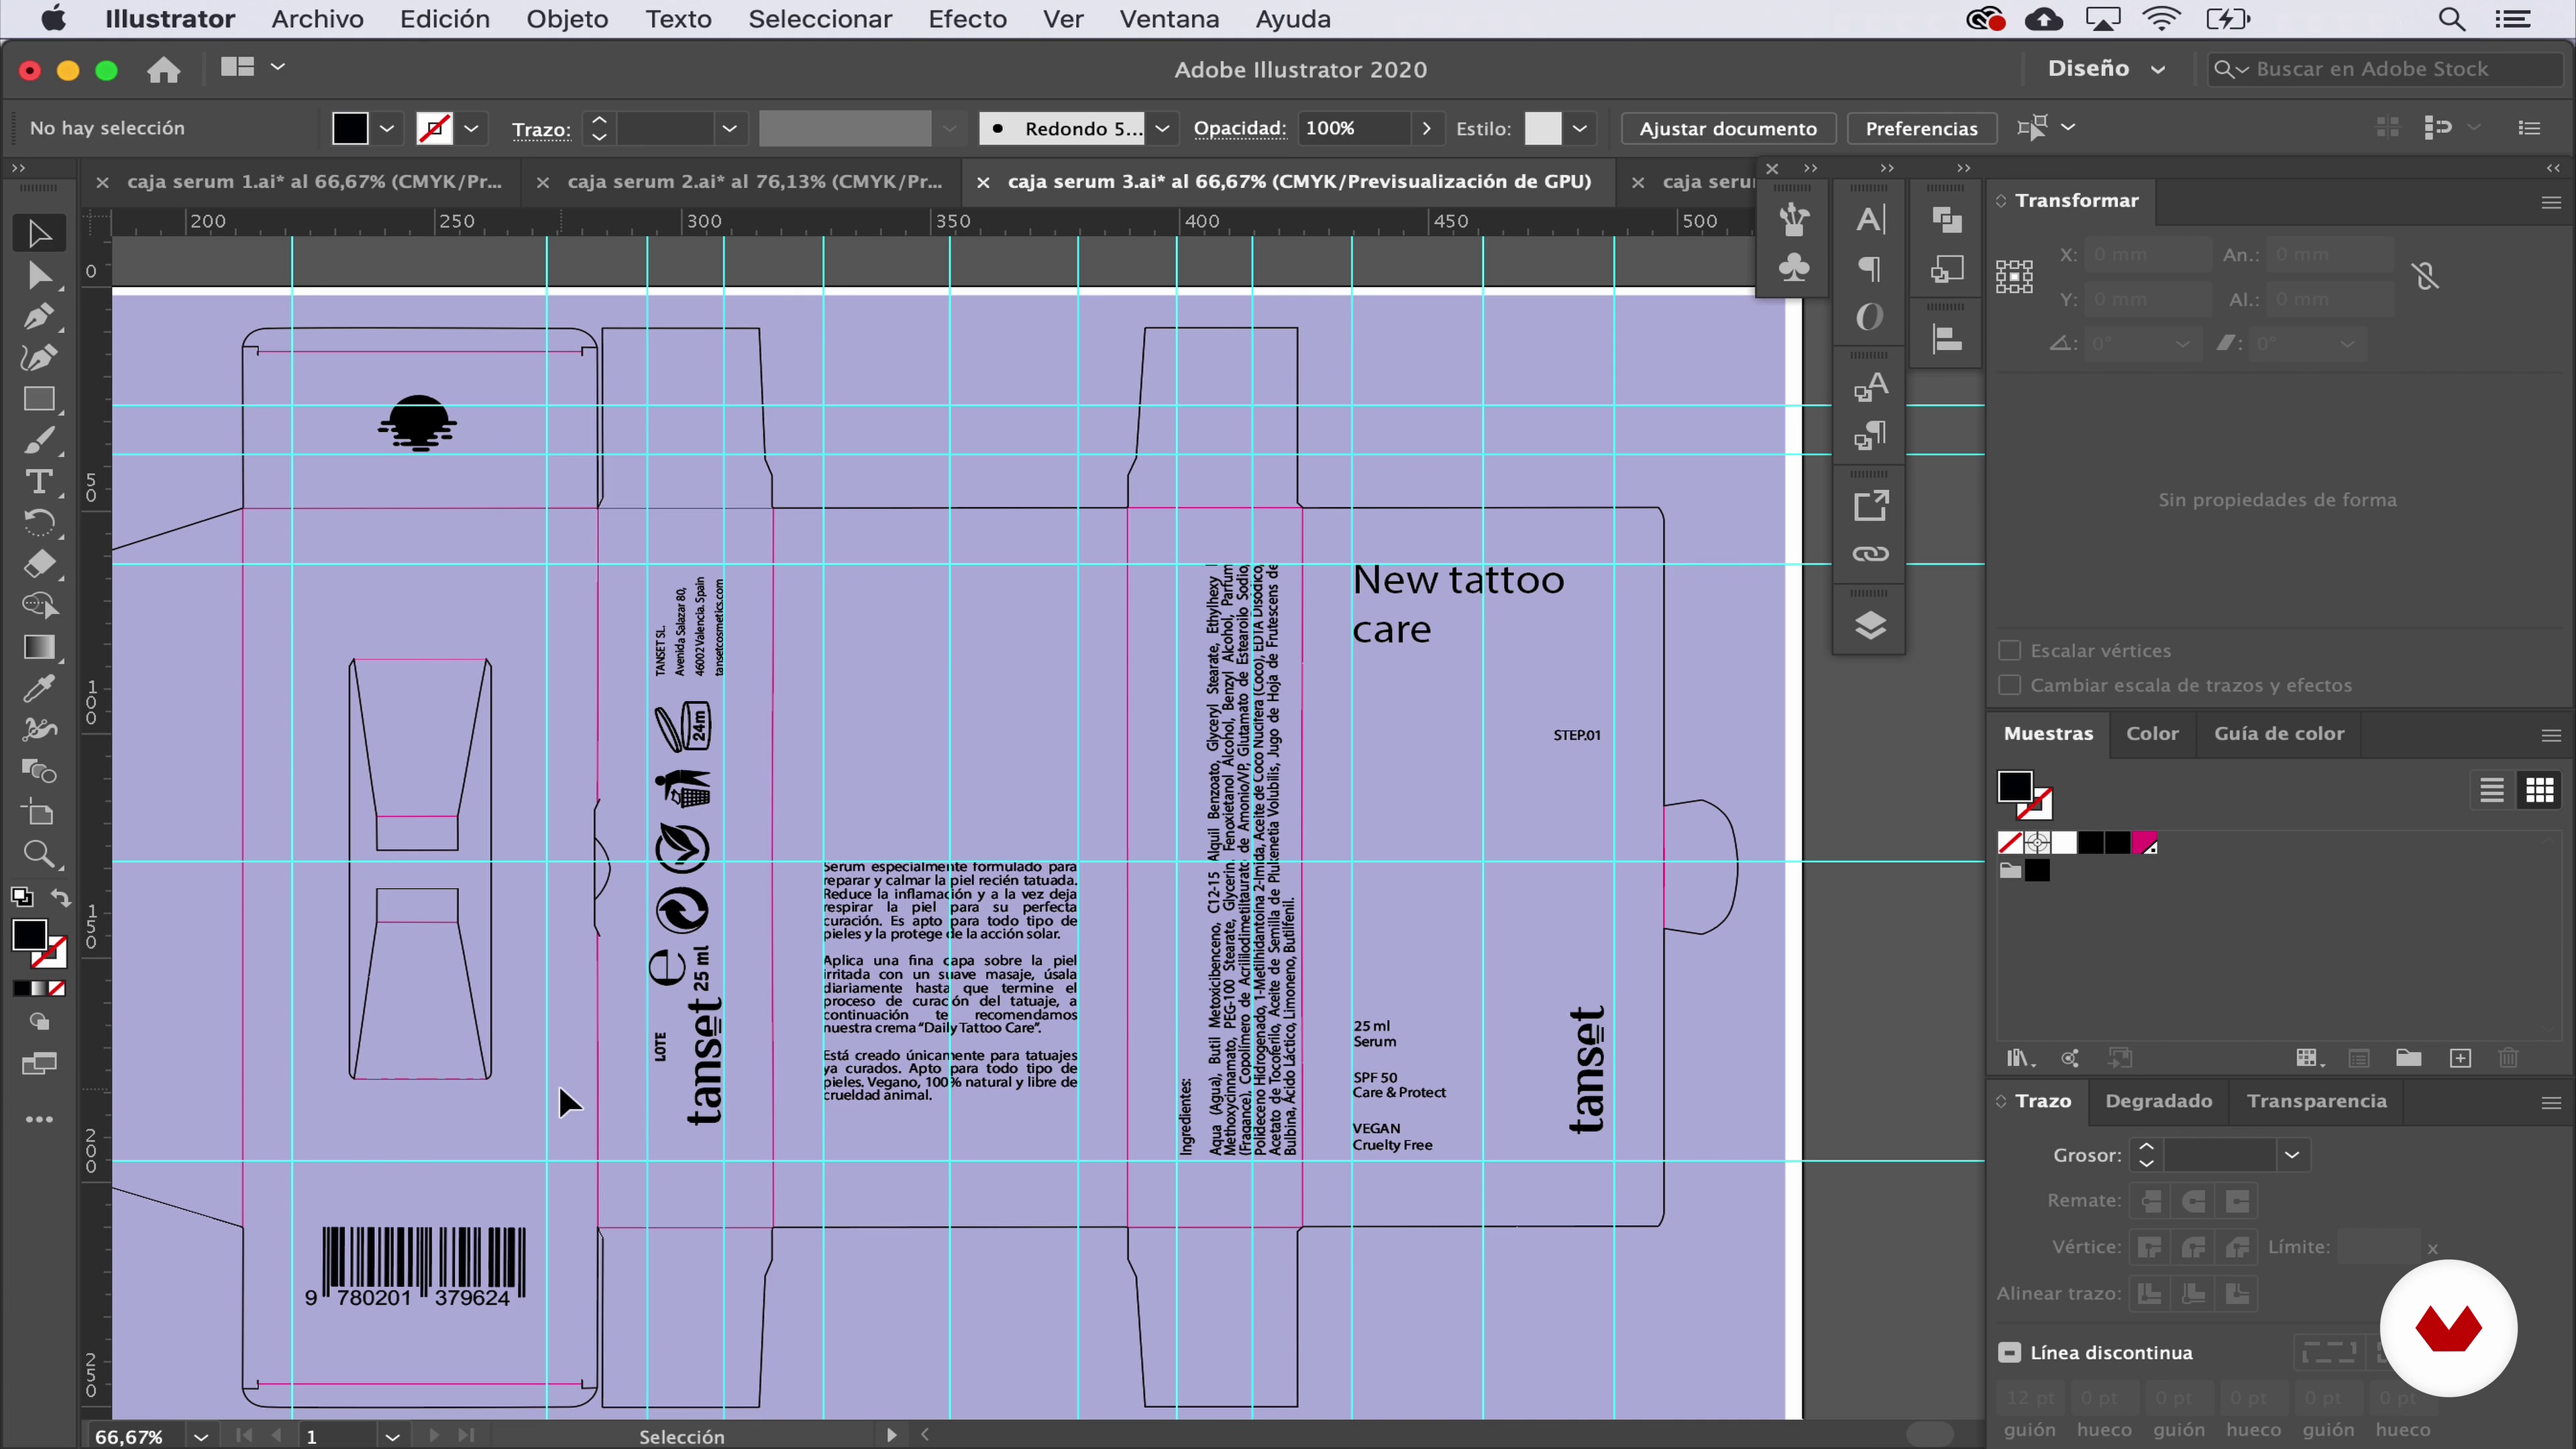Toggle Línea discontinua checkbox
This screenshot has height=1449, width=2576.
point(2009,1352)
